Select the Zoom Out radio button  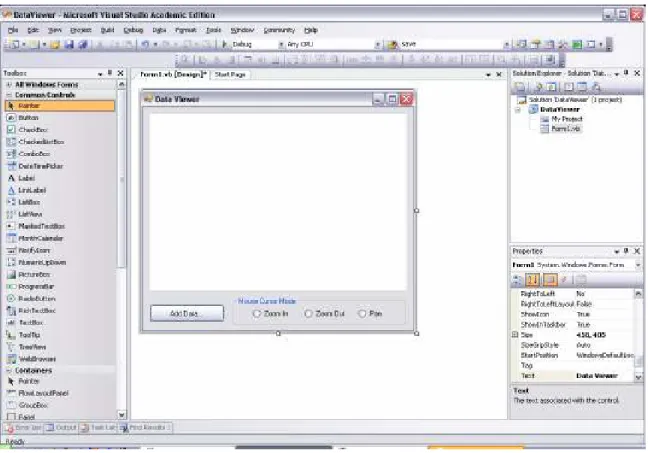324,314
